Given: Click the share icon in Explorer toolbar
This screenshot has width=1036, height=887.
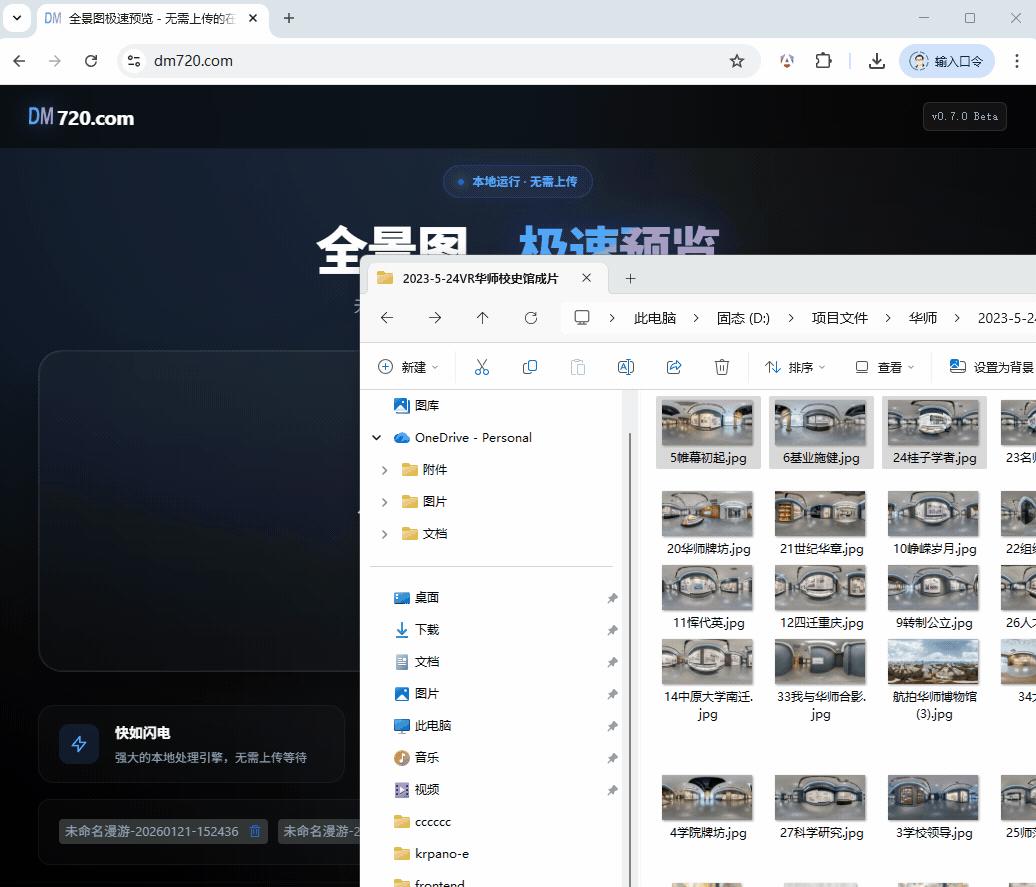Looking at the screenshot, I should pyautogui.click(x=674, y=367).
